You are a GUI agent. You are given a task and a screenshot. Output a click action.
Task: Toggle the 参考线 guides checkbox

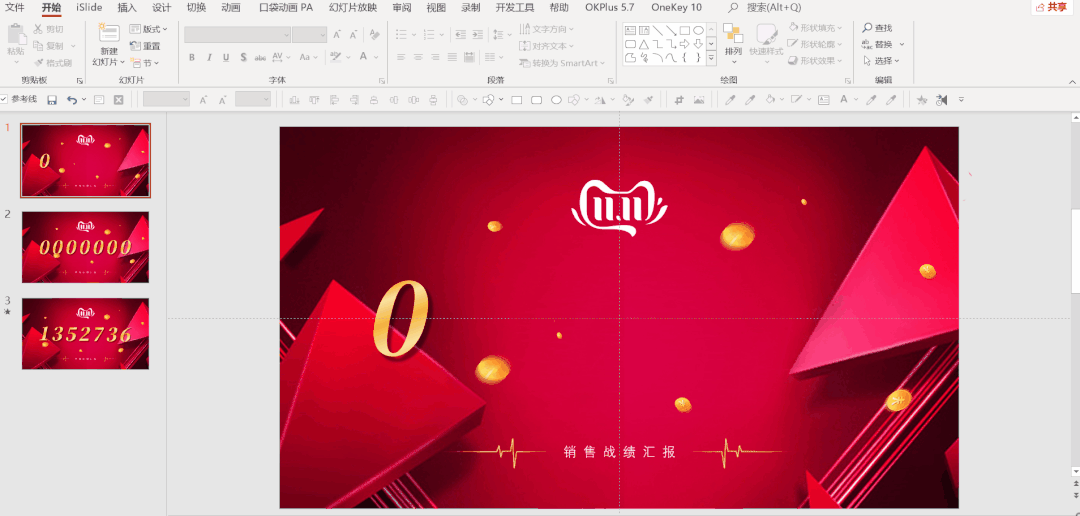[x=4, y=99]
